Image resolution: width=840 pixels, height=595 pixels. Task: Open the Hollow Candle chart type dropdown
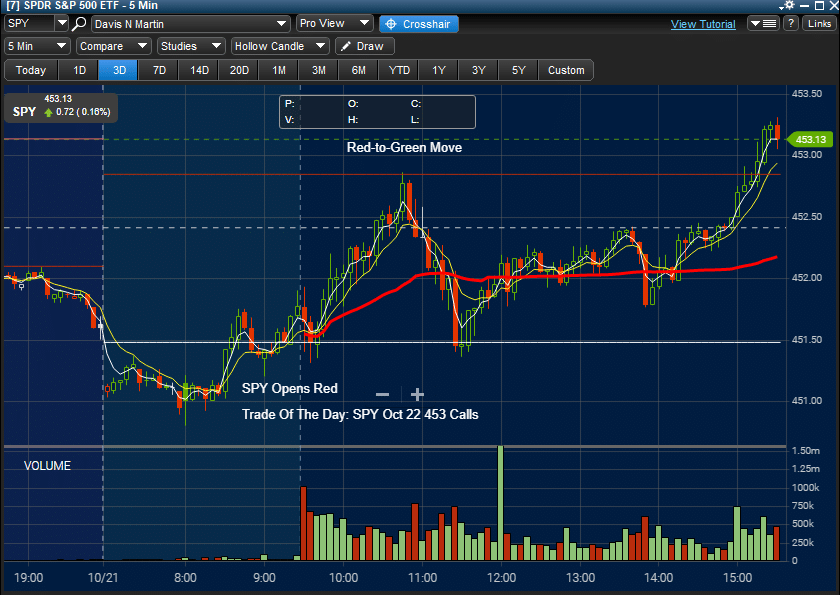pos(280,46)
